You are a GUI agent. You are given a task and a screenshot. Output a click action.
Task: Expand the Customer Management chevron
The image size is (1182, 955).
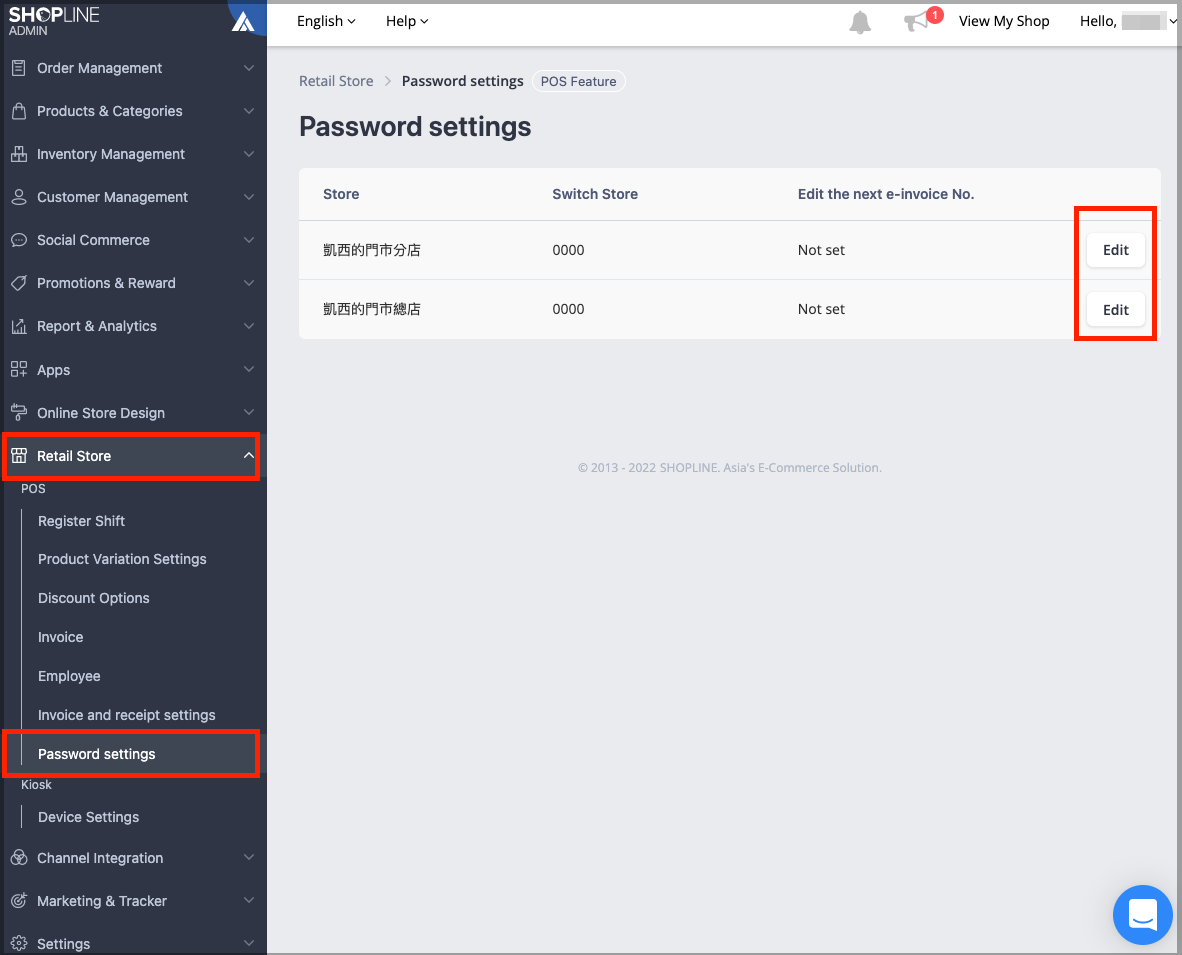click(249, 197)
